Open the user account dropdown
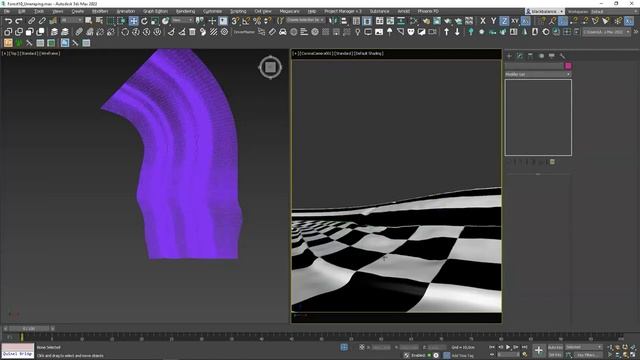640x360 pixels. coord(544,11)
